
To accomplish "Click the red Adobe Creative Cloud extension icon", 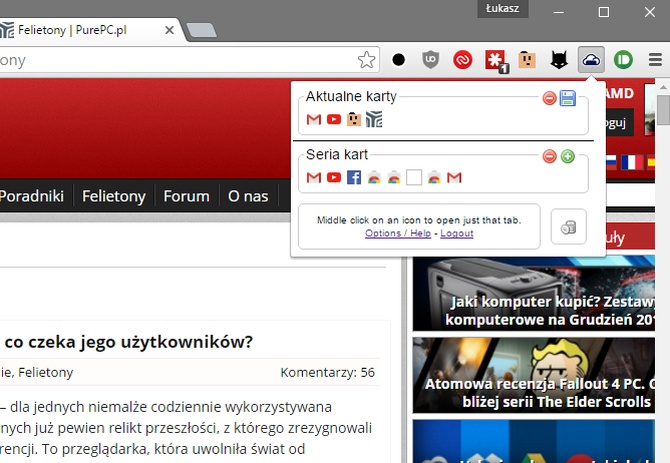I will [x=462, y=60].
